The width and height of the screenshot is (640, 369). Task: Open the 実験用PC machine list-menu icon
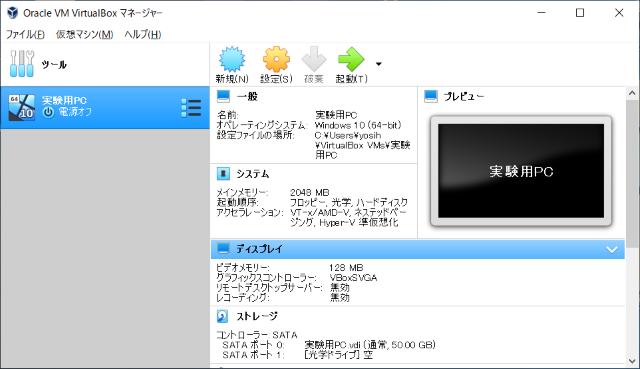191,108
